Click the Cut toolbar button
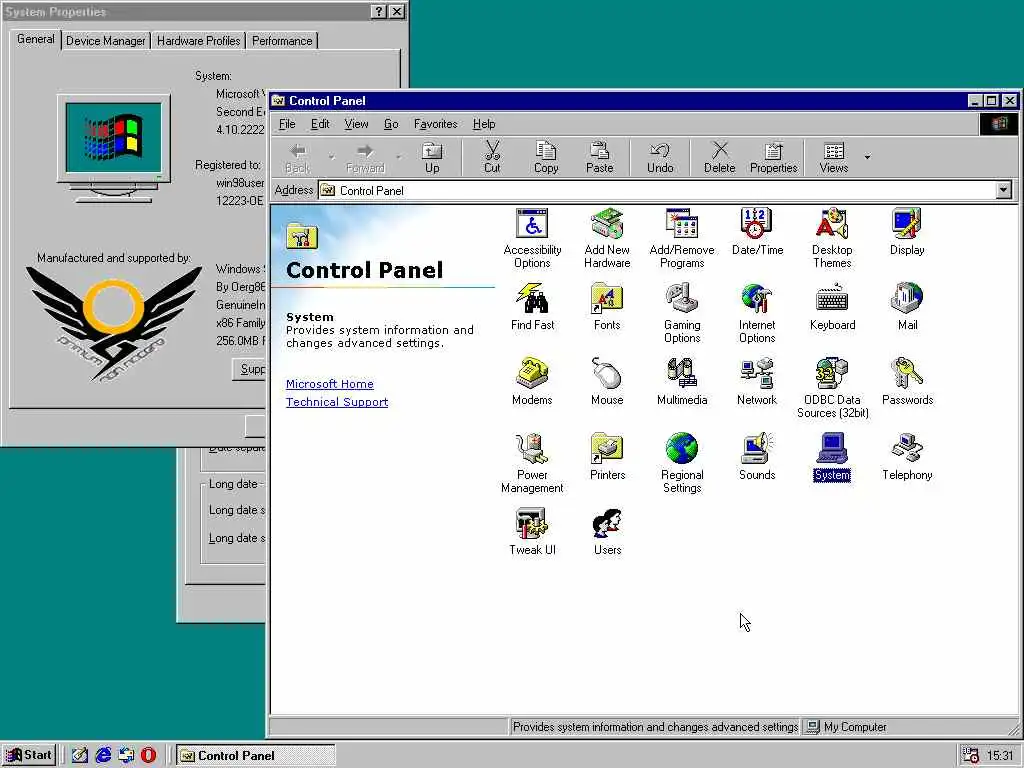 click(x=492, y=158)
